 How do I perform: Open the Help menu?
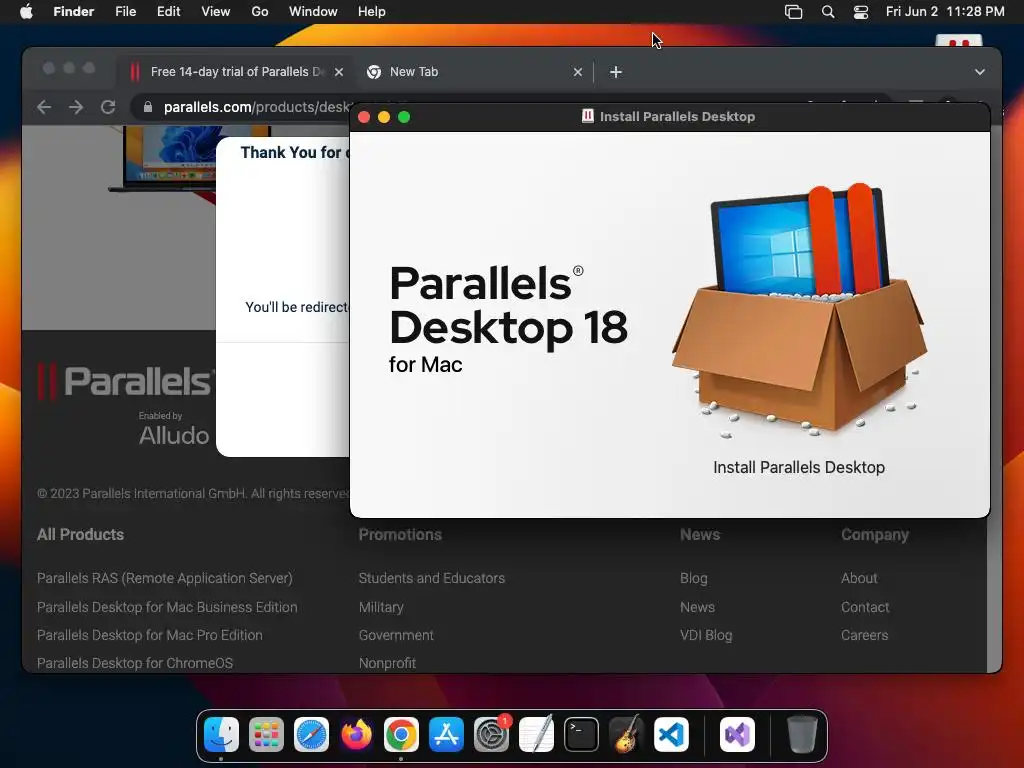pyautogui.click(x=372, y=12)
